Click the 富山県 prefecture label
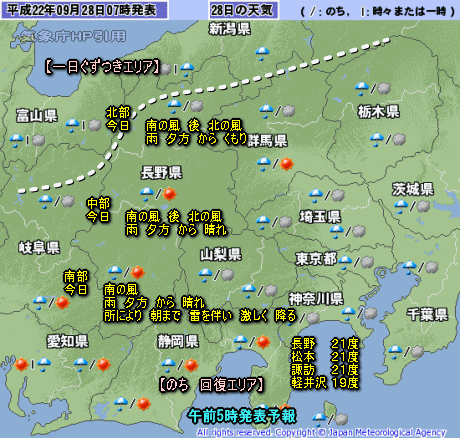460x438 pixels. 37,116
